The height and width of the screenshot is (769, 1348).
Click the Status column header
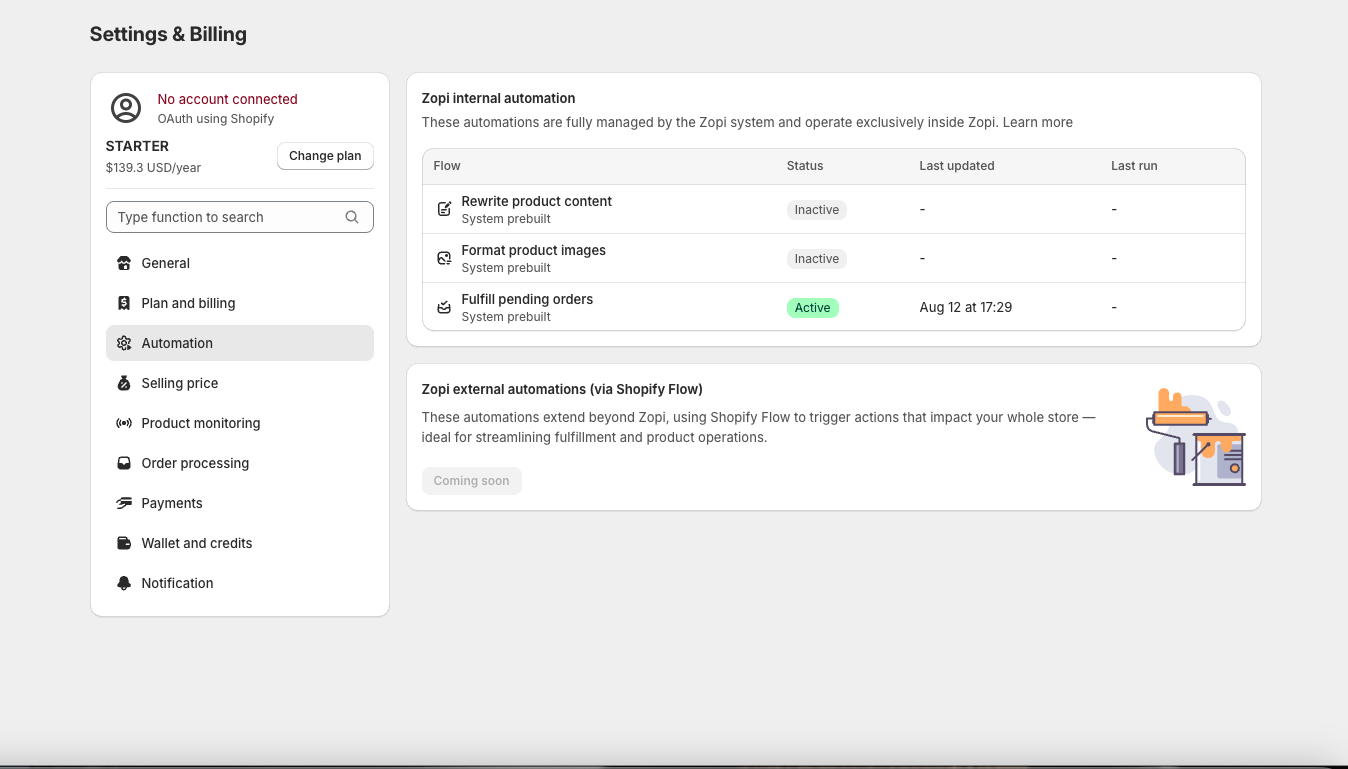805,166
